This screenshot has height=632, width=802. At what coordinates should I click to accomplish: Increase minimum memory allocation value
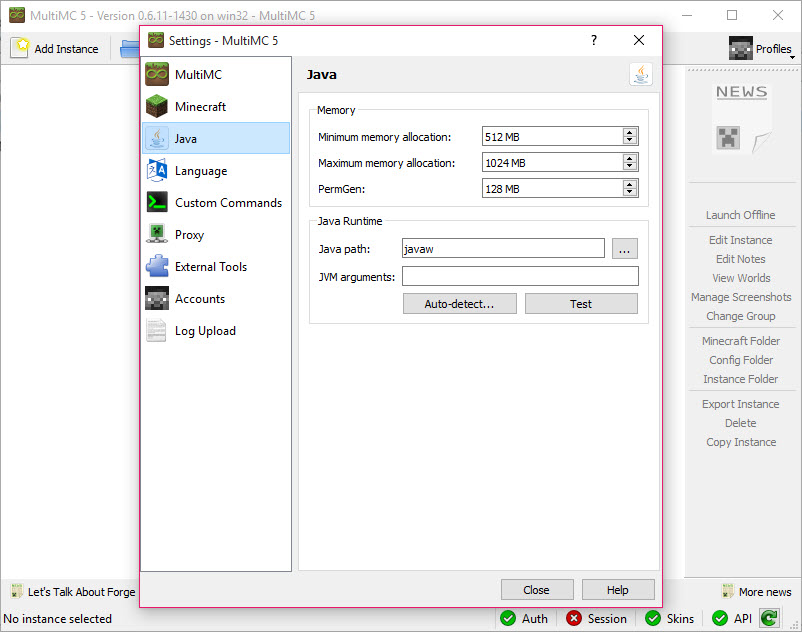click(x=630, y=132)
